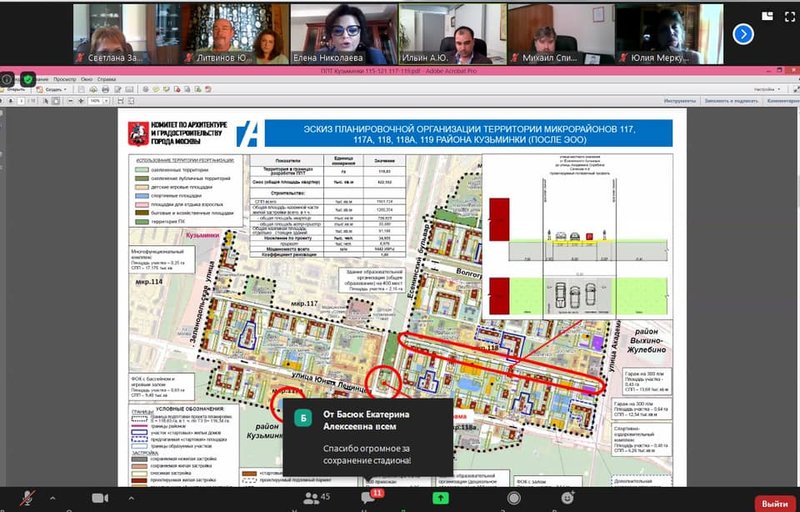This screenshot has width=800, height=512.
Task: Click the Record circle icon
Action: (x=514, y=498)
